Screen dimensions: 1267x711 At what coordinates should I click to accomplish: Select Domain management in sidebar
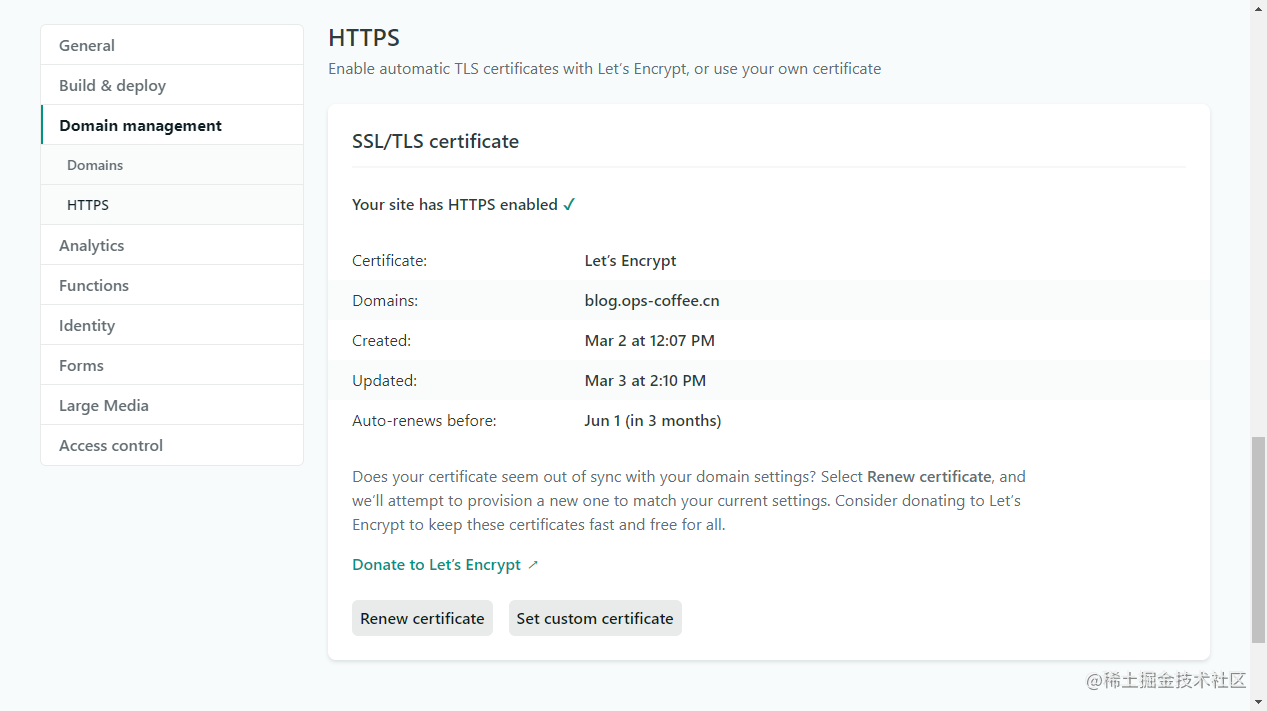click(172, 125)
